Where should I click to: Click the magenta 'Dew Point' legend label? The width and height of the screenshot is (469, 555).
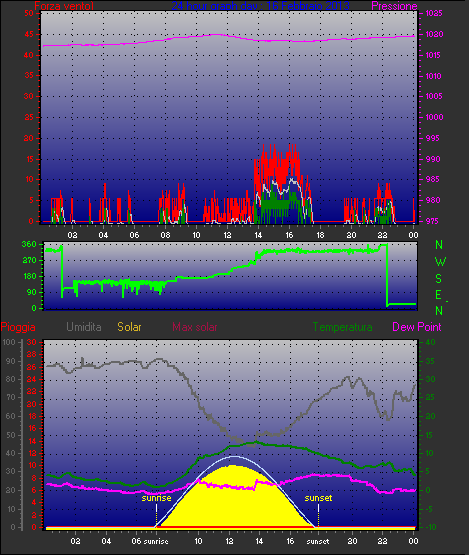click(x=417, y=327)
